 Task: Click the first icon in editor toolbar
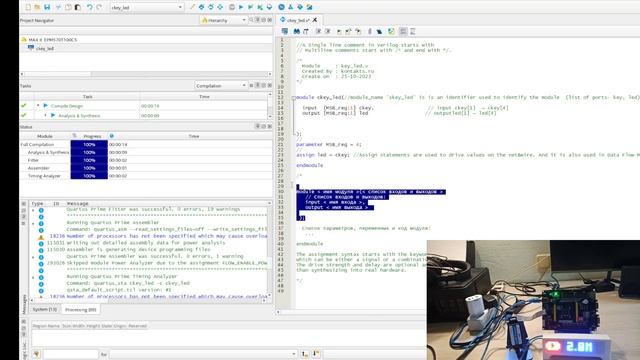click(285, 31)
